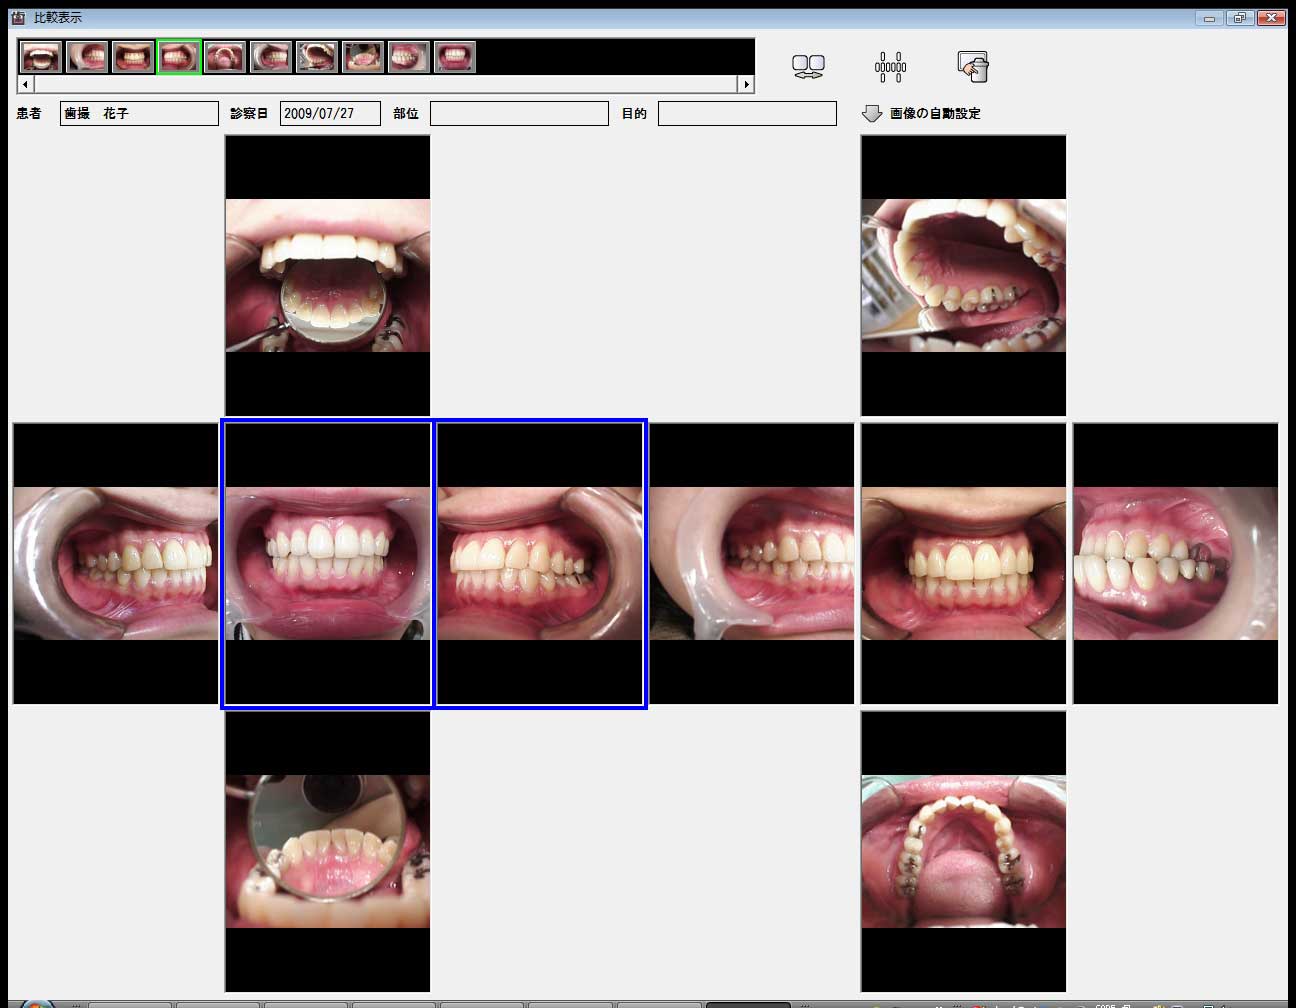Select frontal bite photo in blue frame
Viewport: 1296px width, 1008px height.
coord(328,564)
